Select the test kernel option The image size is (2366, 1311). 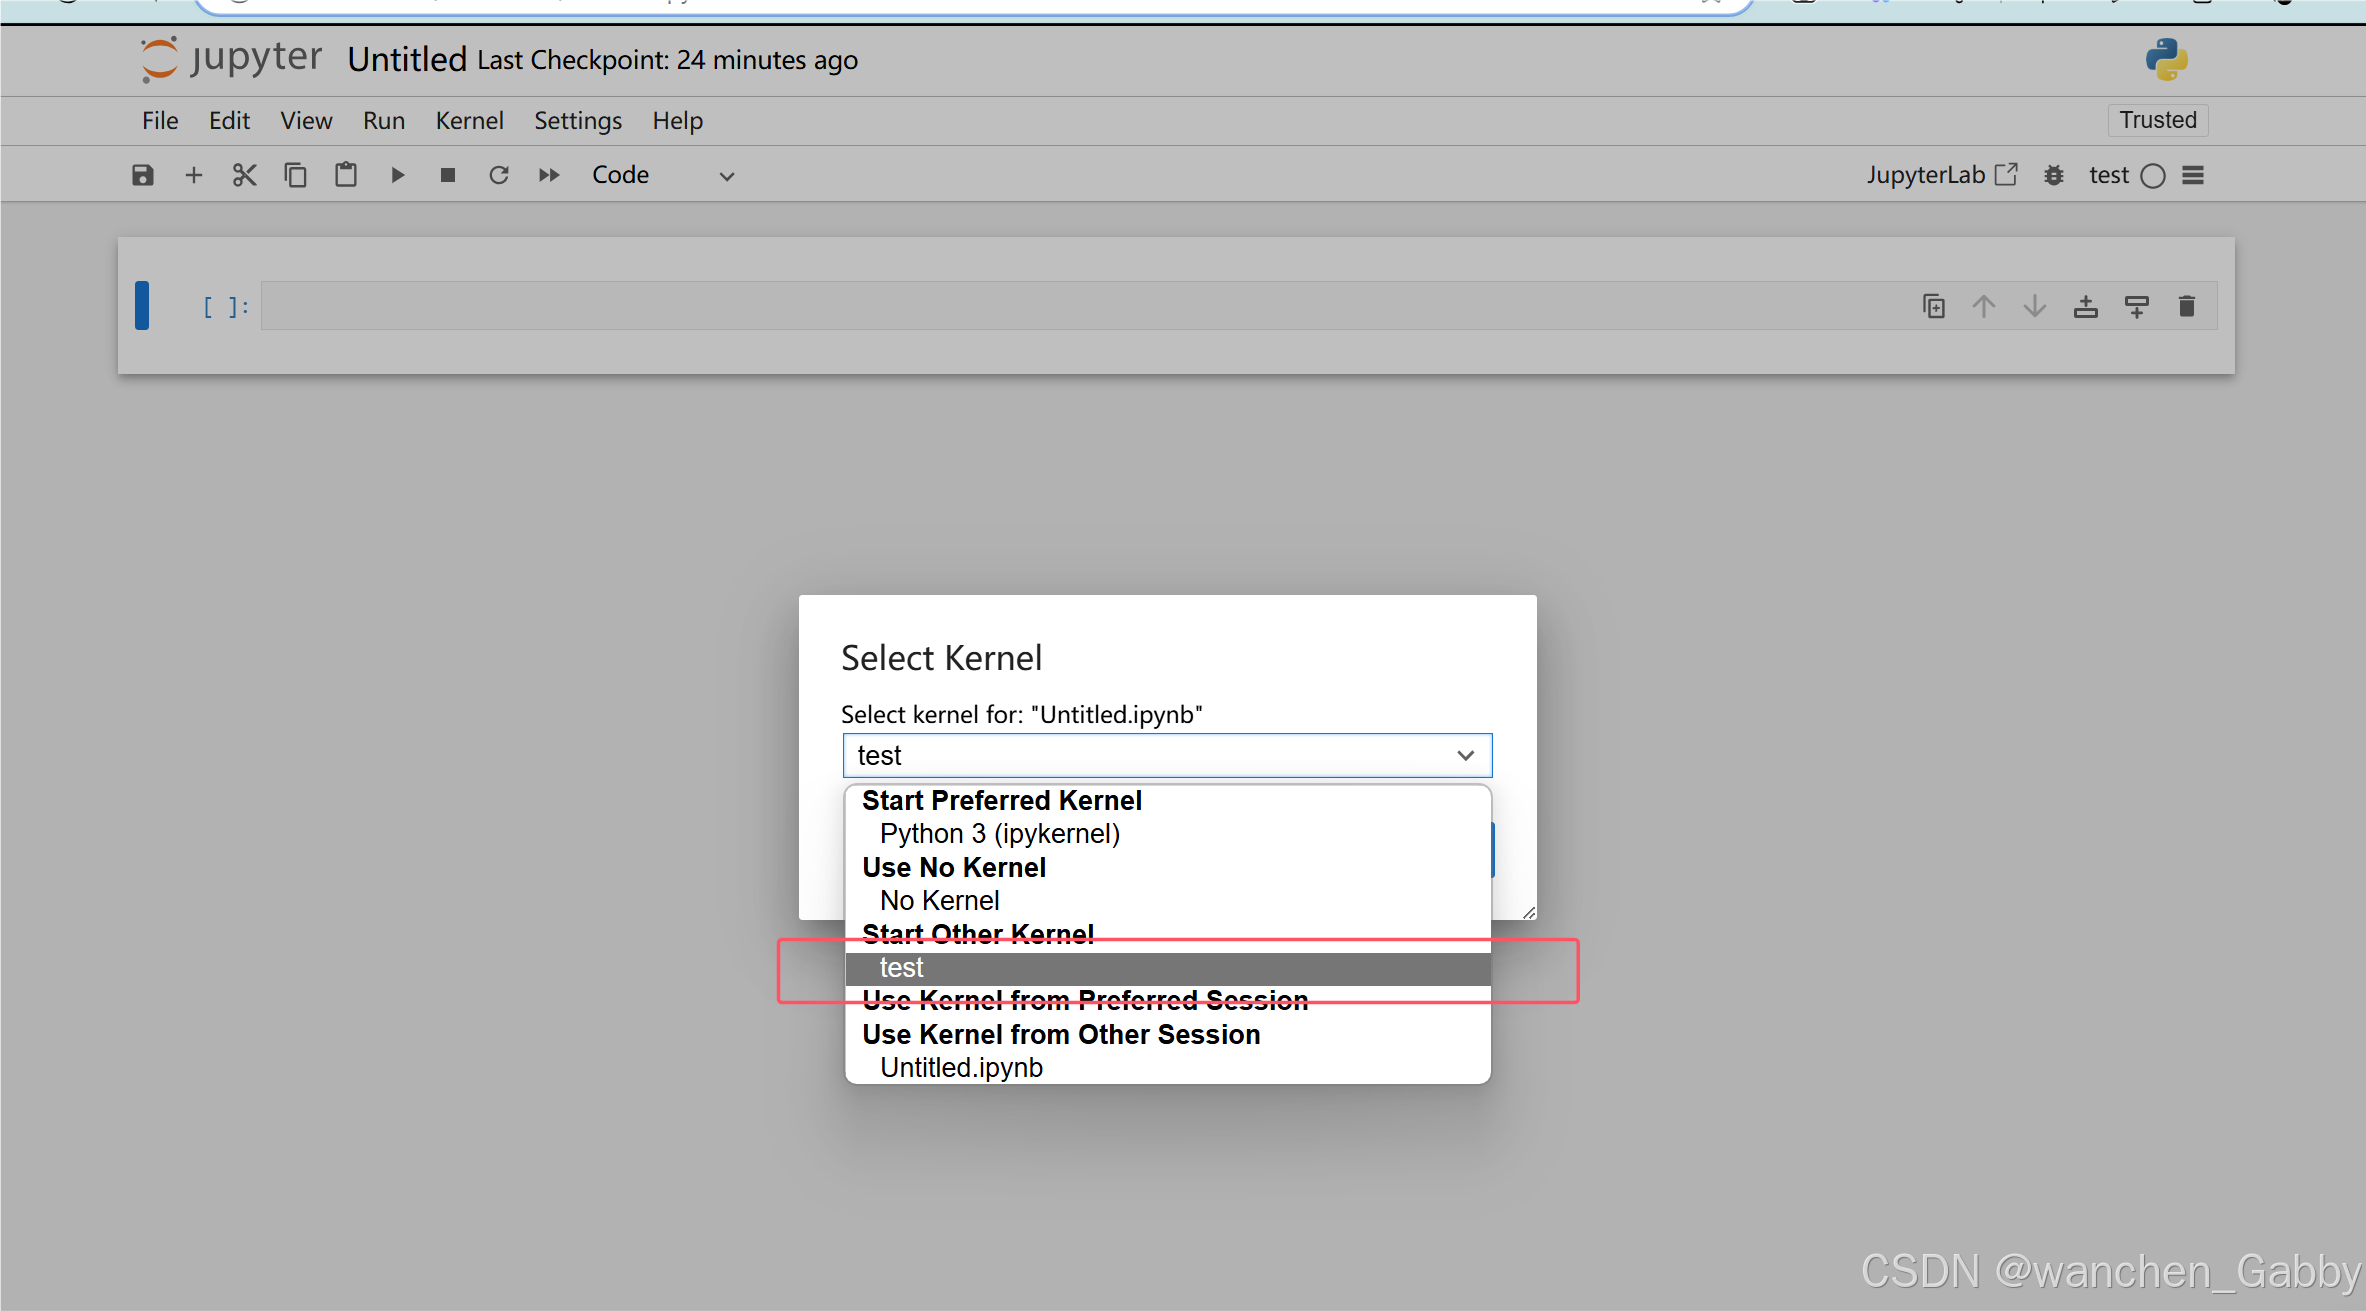click(x=1168, y=968)
